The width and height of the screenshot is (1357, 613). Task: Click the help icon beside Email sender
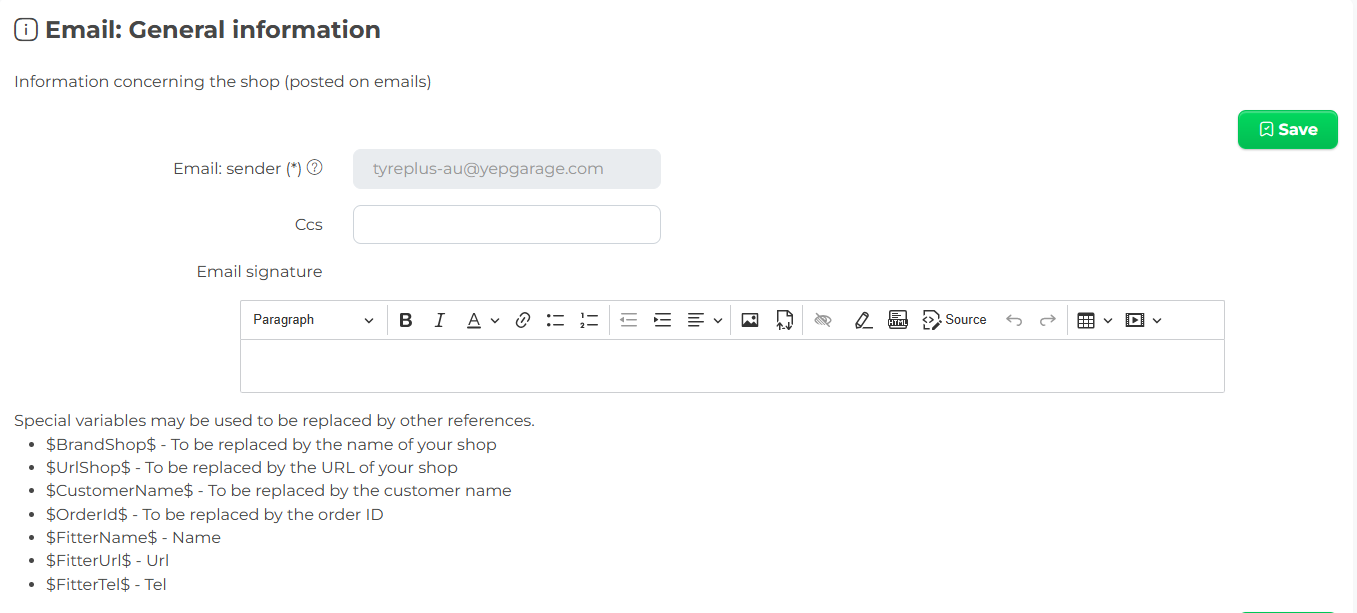[x=315, y=168]
